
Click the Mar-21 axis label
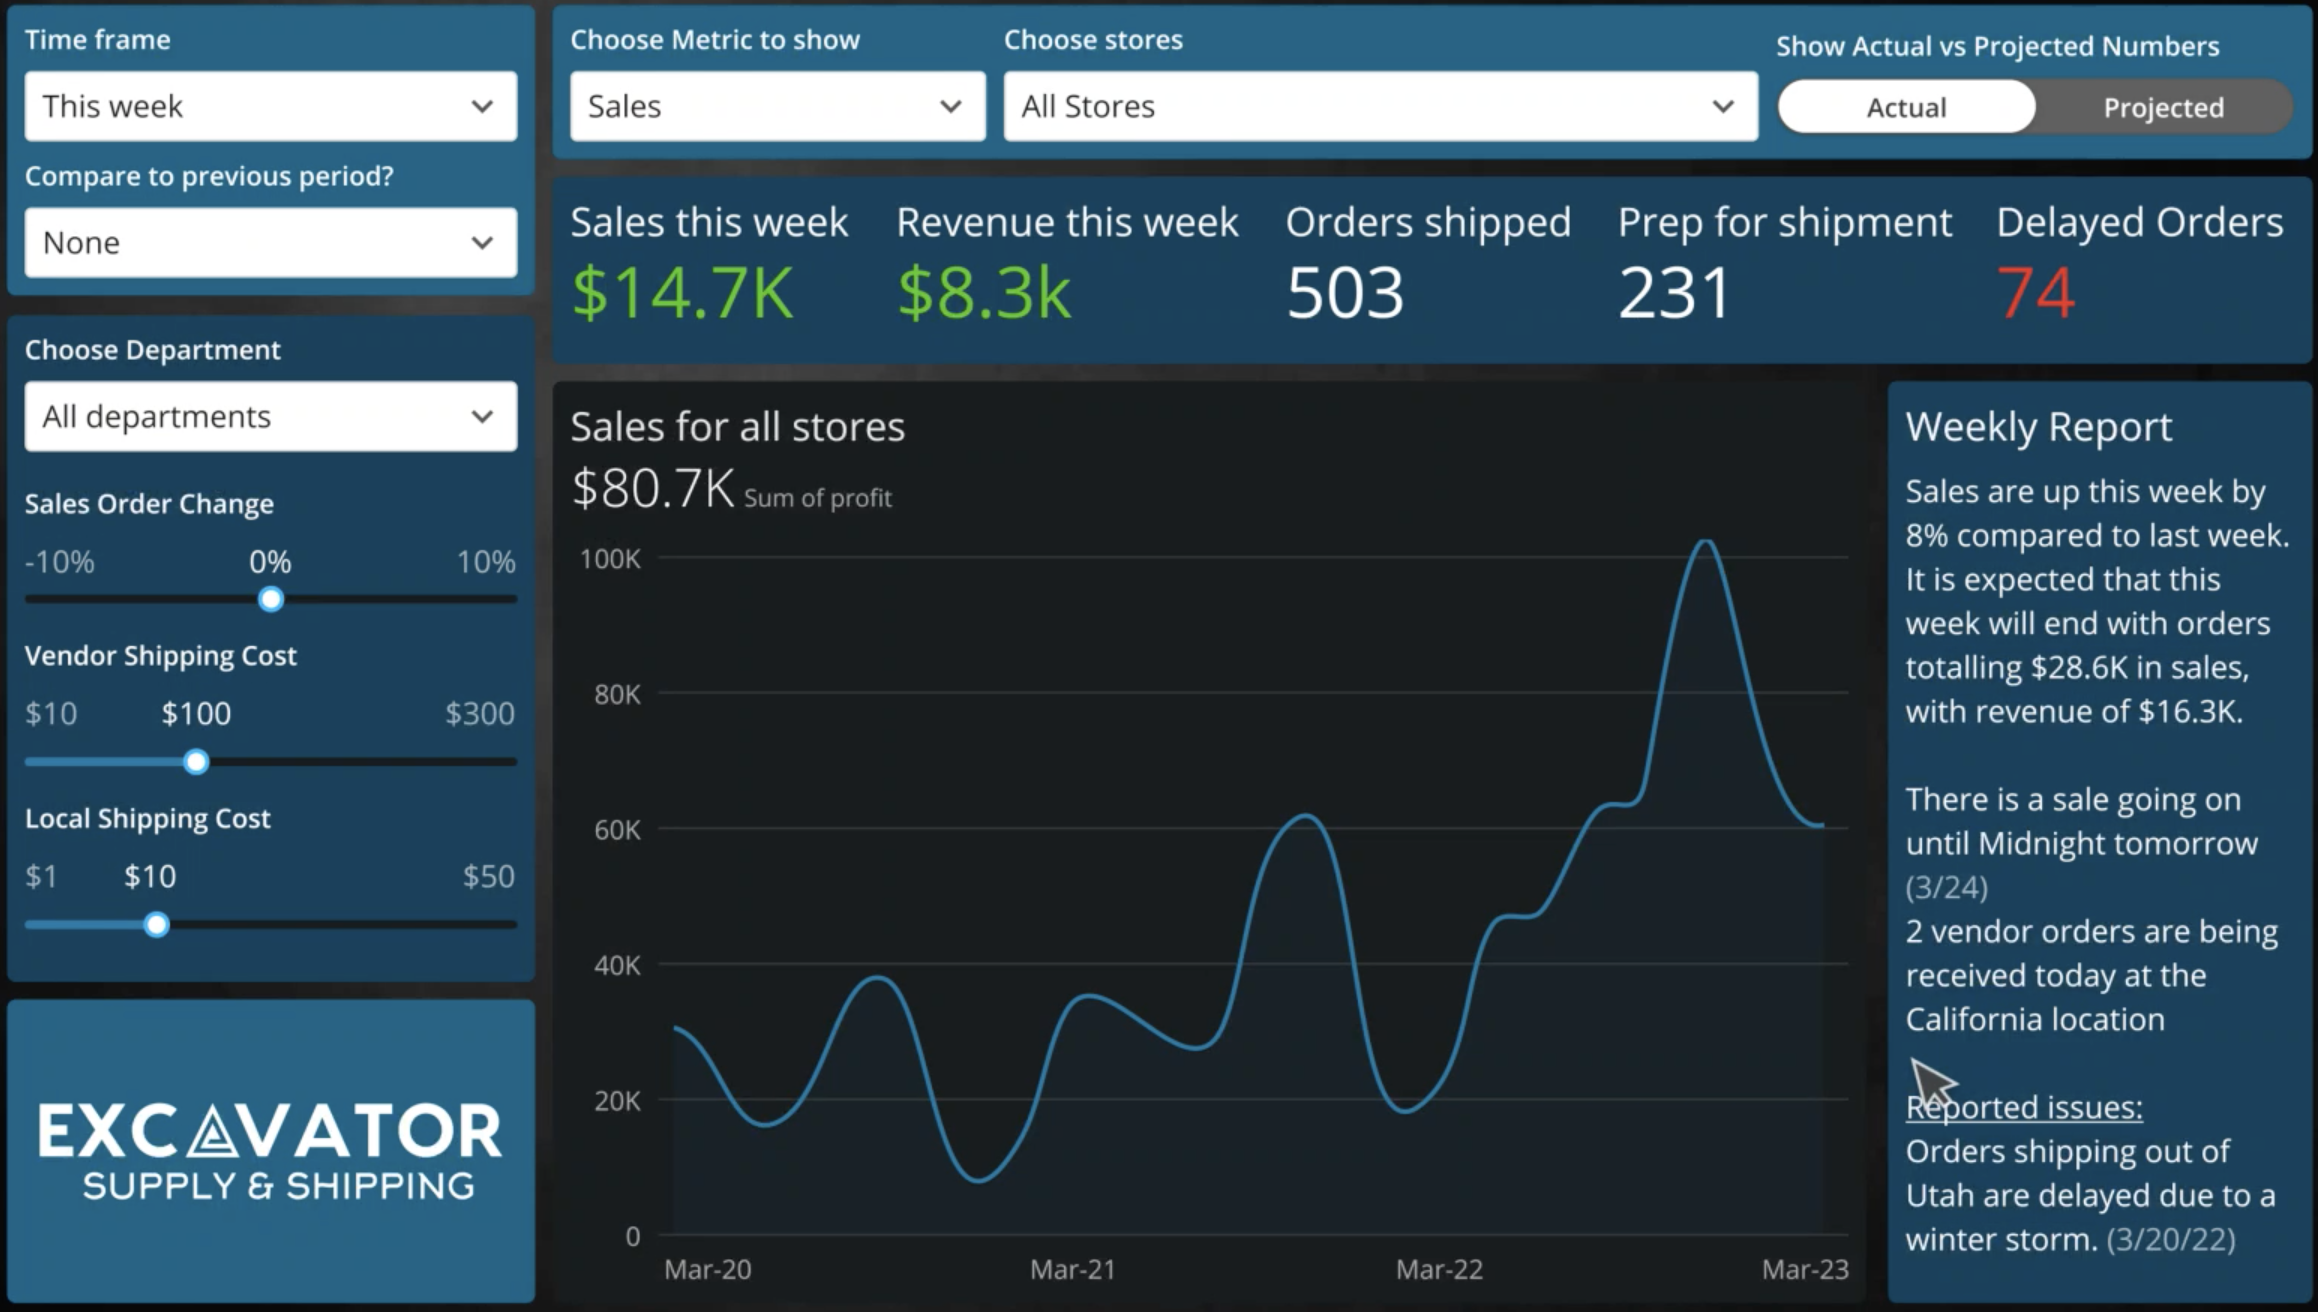[1072, 1269]
